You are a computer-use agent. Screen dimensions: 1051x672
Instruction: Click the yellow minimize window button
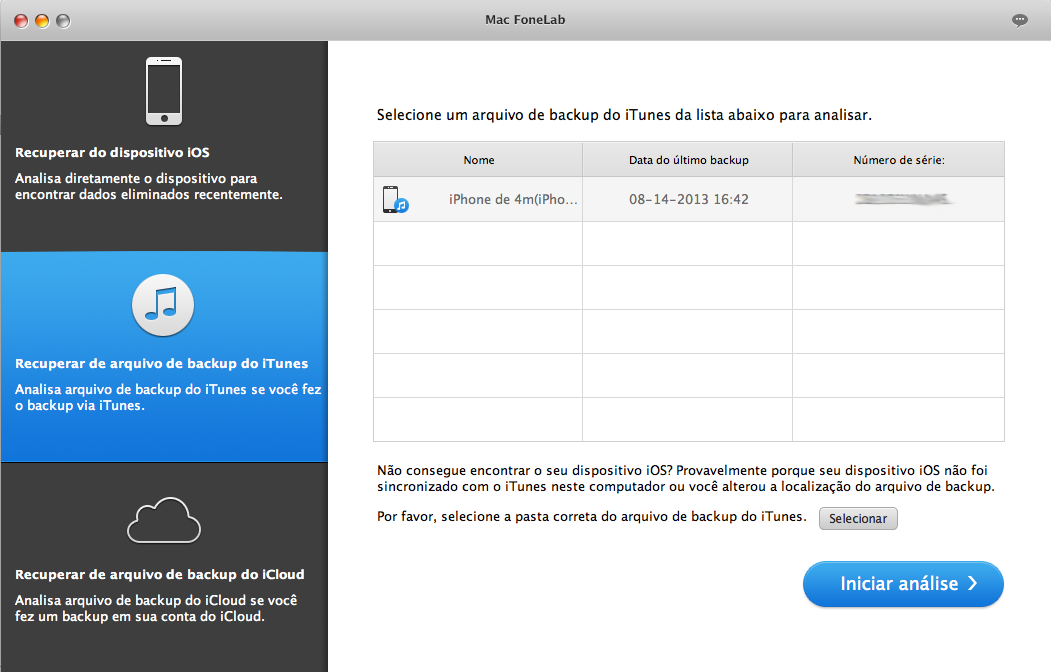click(42, 21)
